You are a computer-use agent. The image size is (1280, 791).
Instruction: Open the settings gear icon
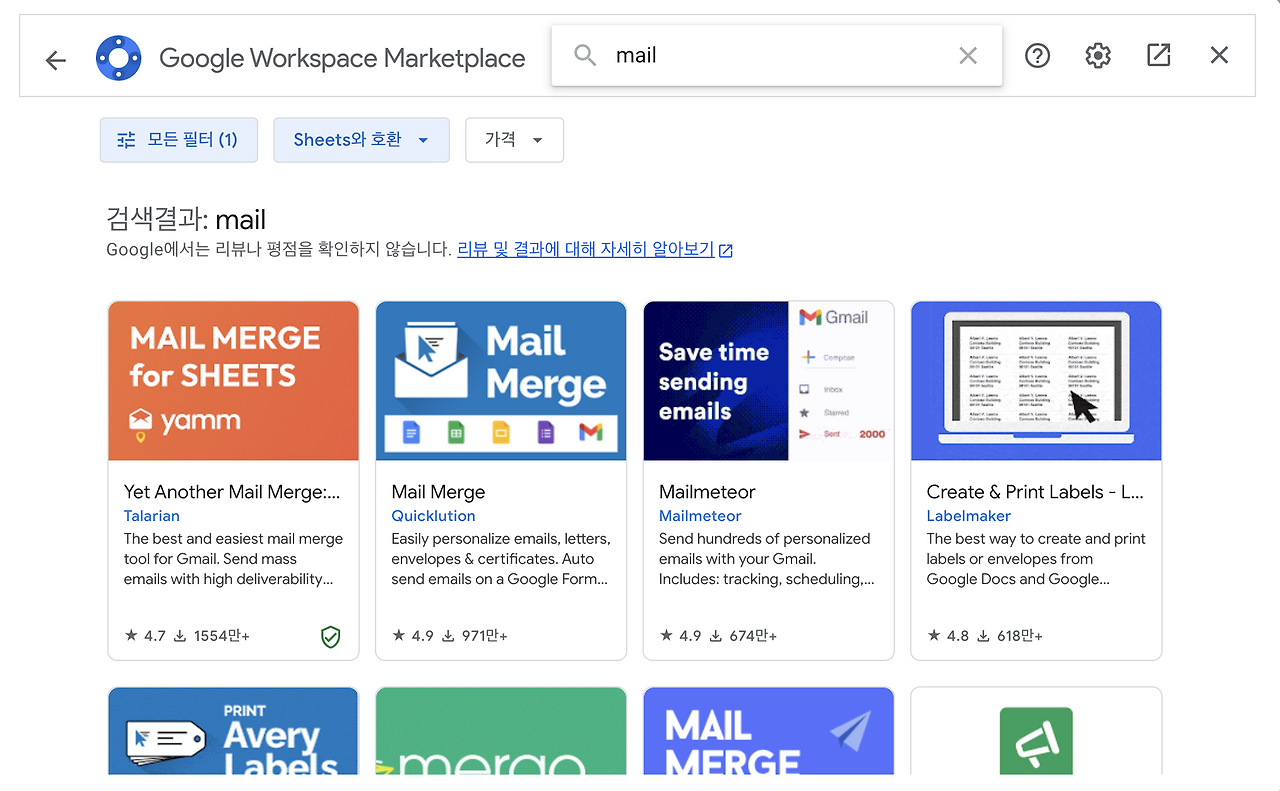[x=1098, y=56]
